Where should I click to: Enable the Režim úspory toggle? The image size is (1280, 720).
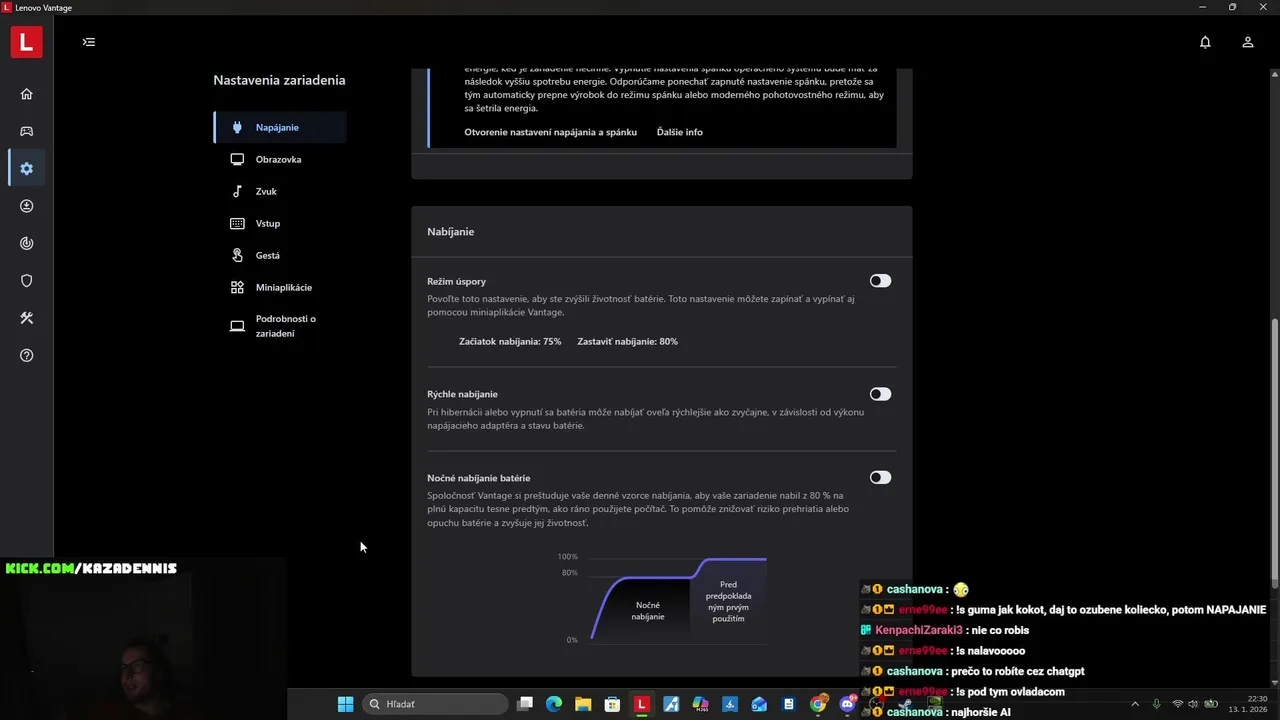(x=880, y=281)
